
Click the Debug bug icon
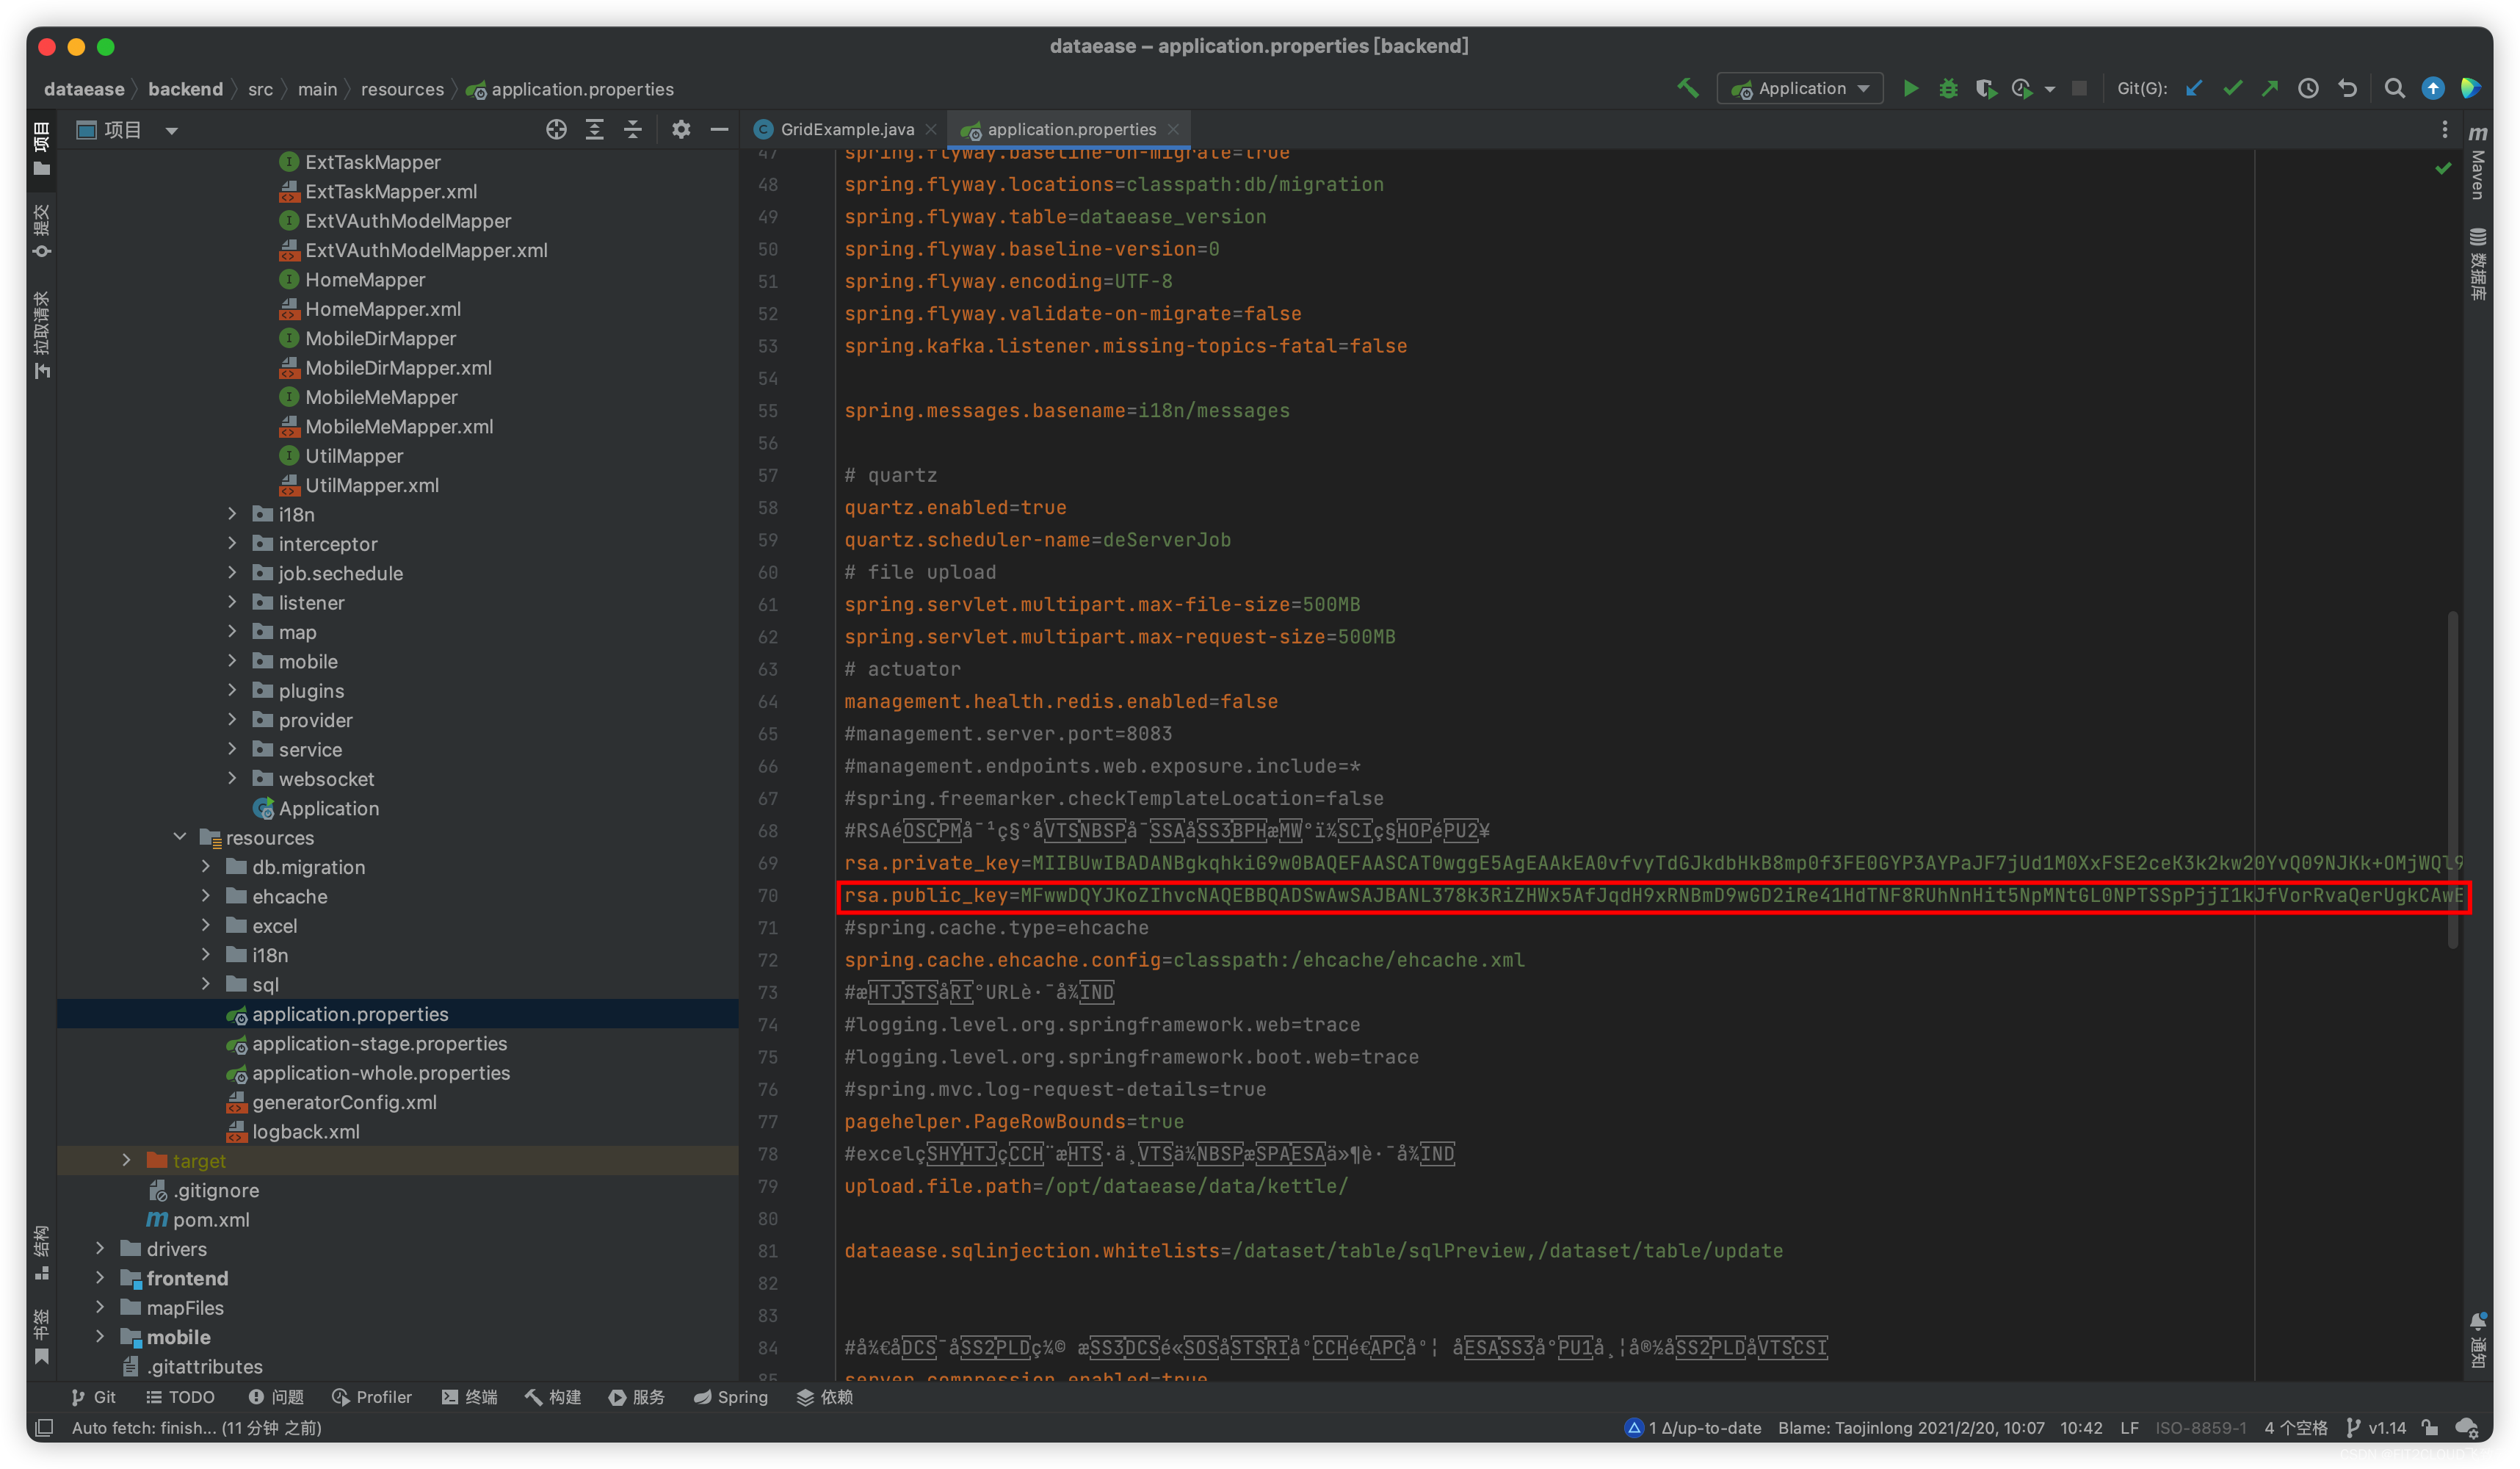click(1948, 89)
